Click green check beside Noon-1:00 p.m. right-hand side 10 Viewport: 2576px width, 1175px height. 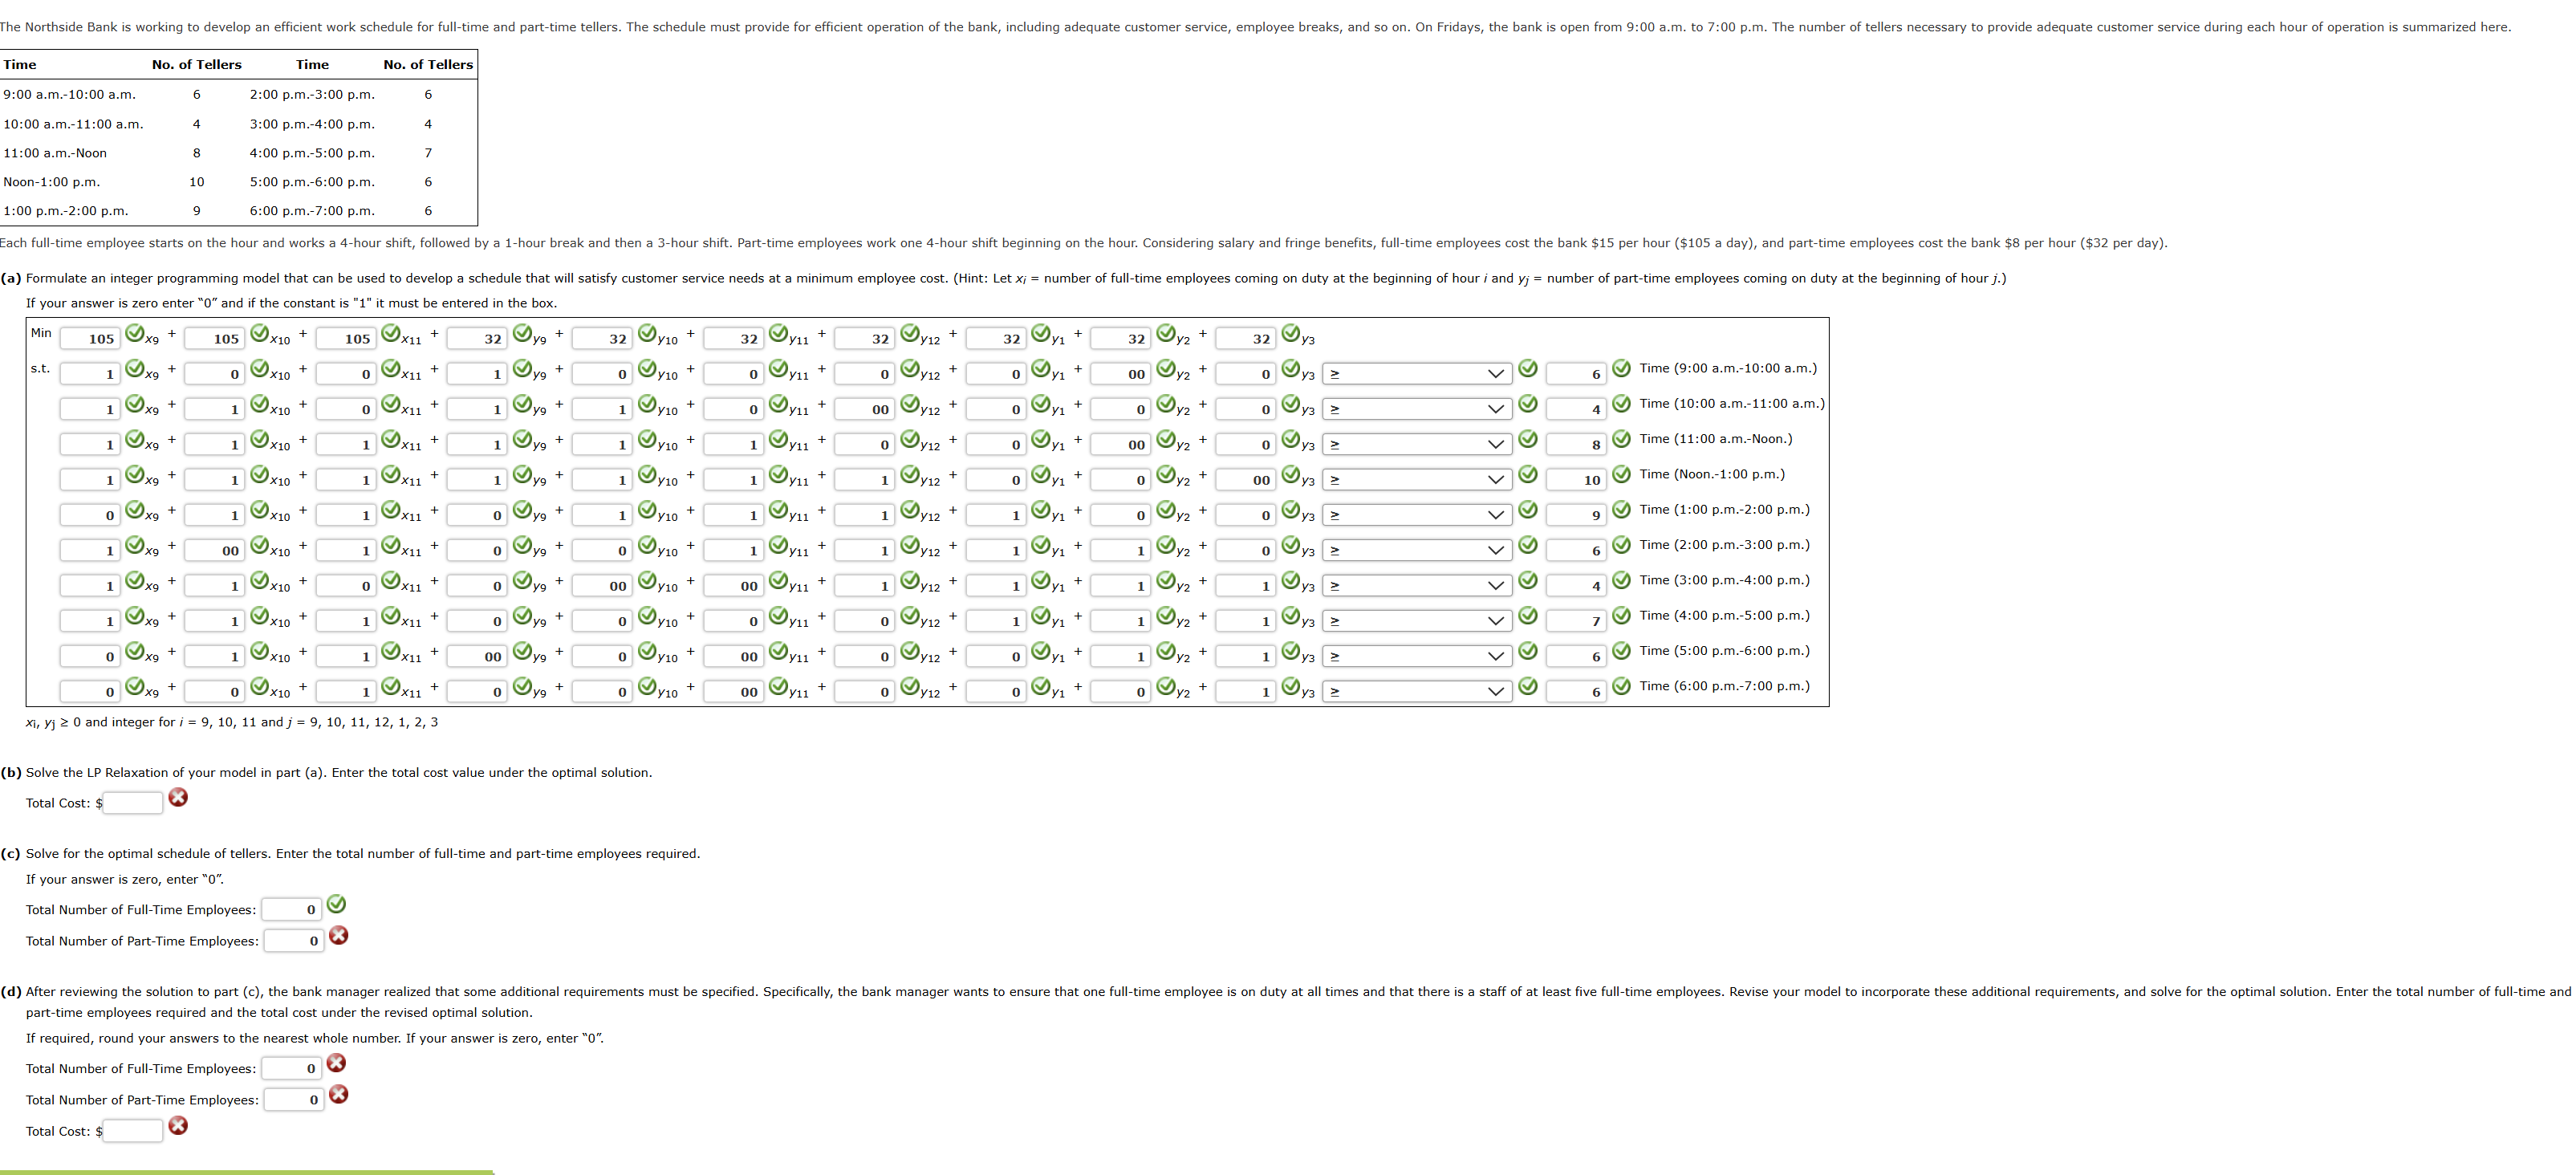click(1621, 474)
